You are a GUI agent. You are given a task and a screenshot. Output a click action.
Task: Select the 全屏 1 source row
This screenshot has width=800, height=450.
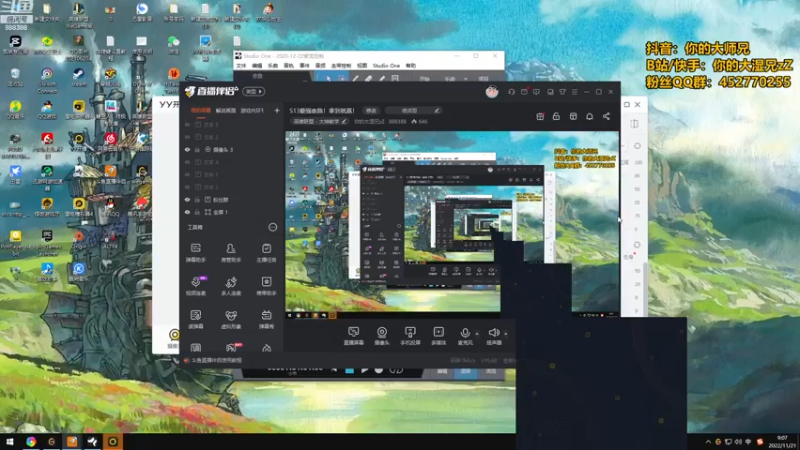[x=231, y=212]
